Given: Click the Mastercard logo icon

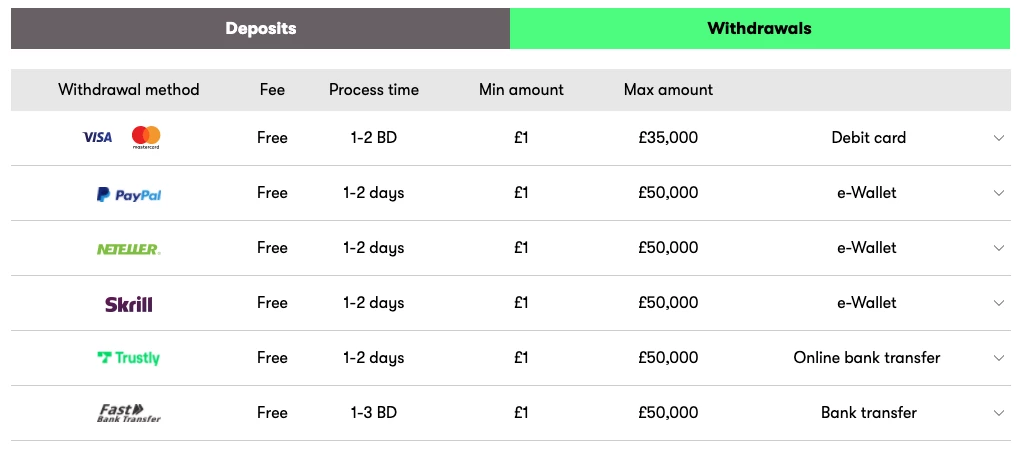Looking at the screenshot, I should (146, 138).
